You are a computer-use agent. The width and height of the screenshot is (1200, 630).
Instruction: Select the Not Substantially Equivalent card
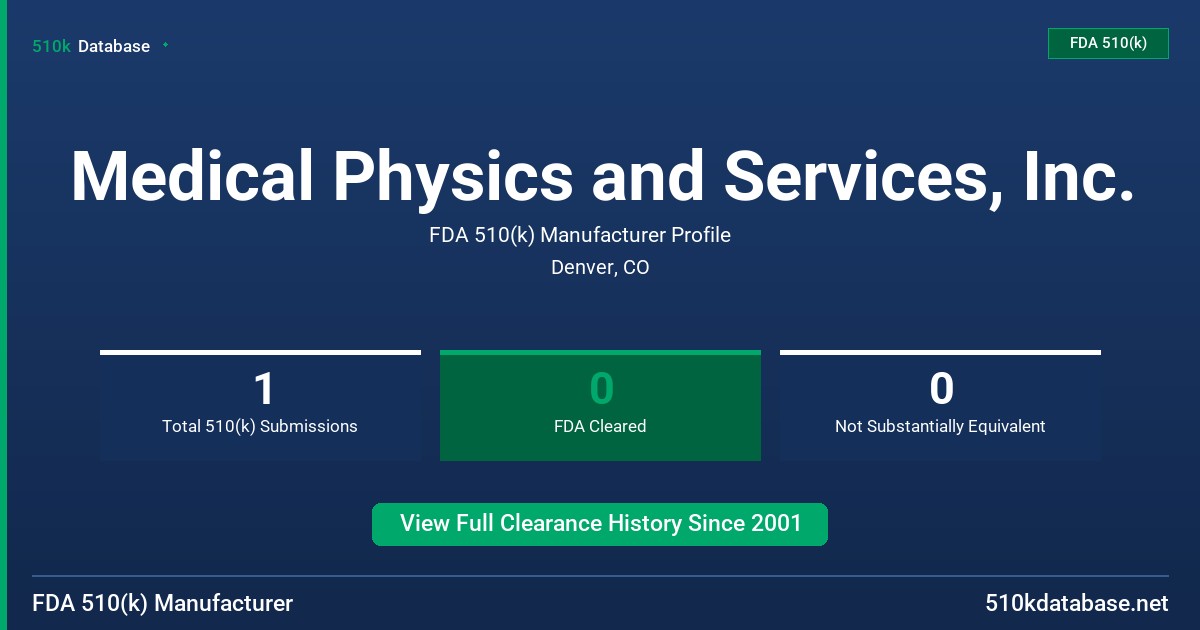coord(940,405)
